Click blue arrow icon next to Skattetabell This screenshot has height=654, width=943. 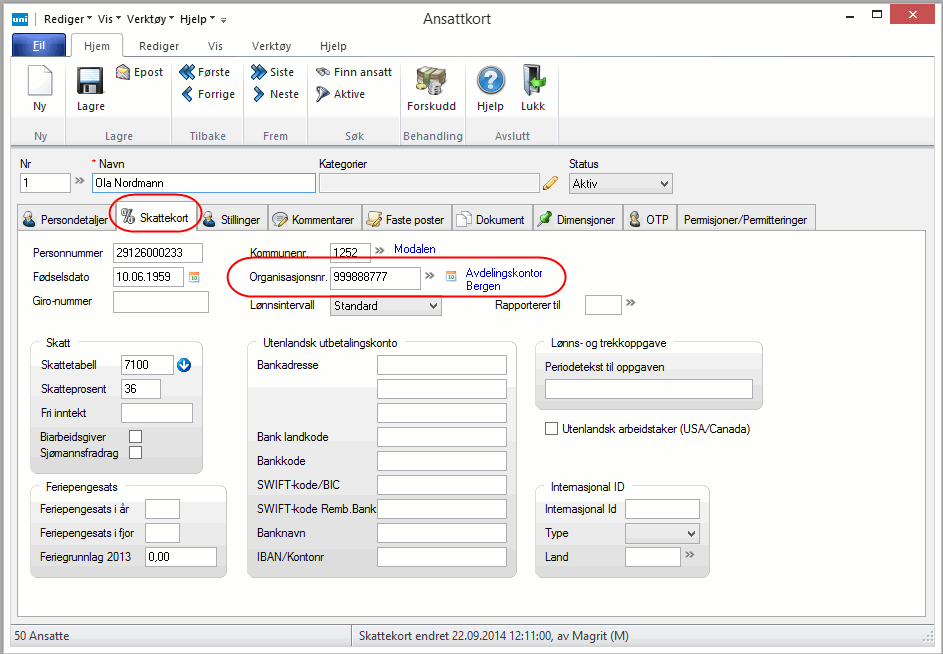(184, 365)
